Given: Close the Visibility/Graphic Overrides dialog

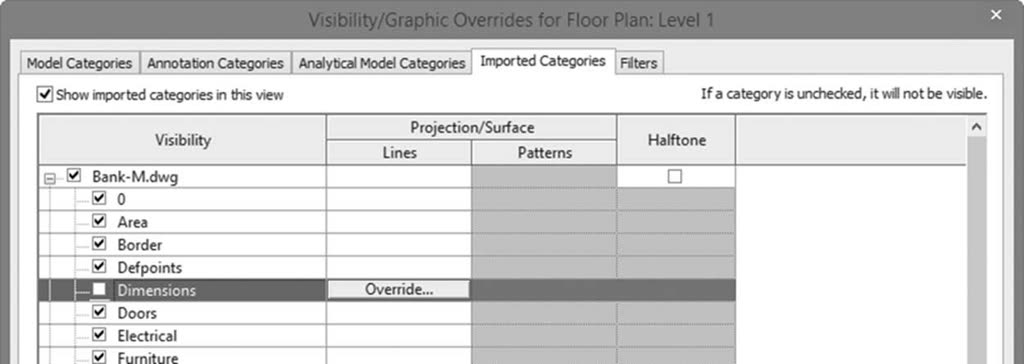Looking at the screenshot, I should (x=996, y=14).
